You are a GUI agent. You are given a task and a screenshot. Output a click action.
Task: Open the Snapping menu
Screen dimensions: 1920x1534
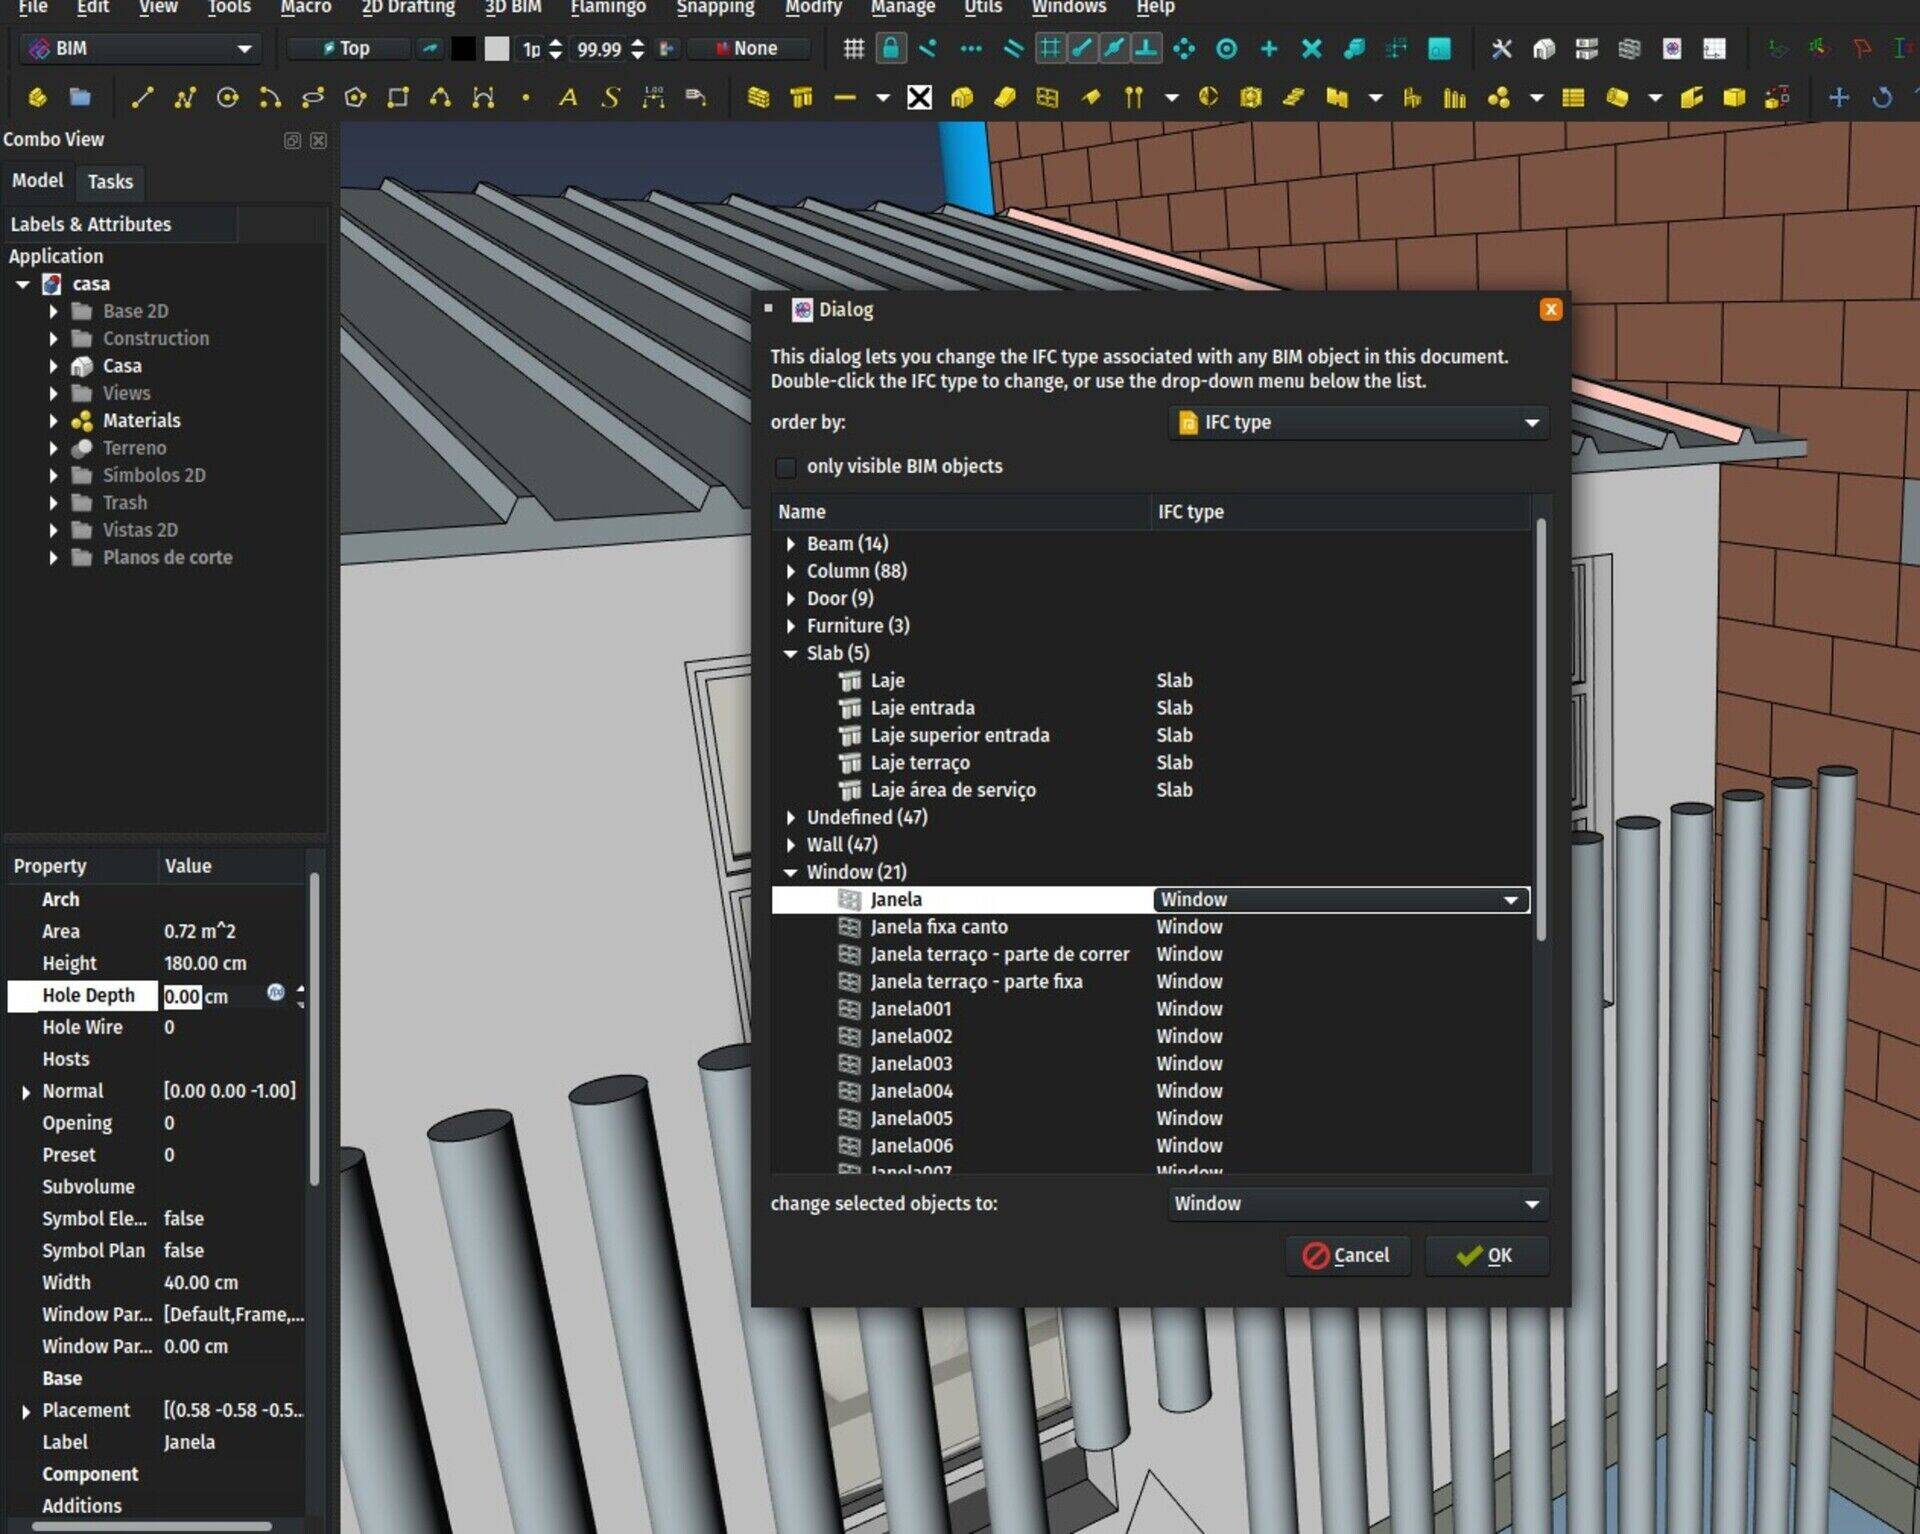[x=715, y=7]
